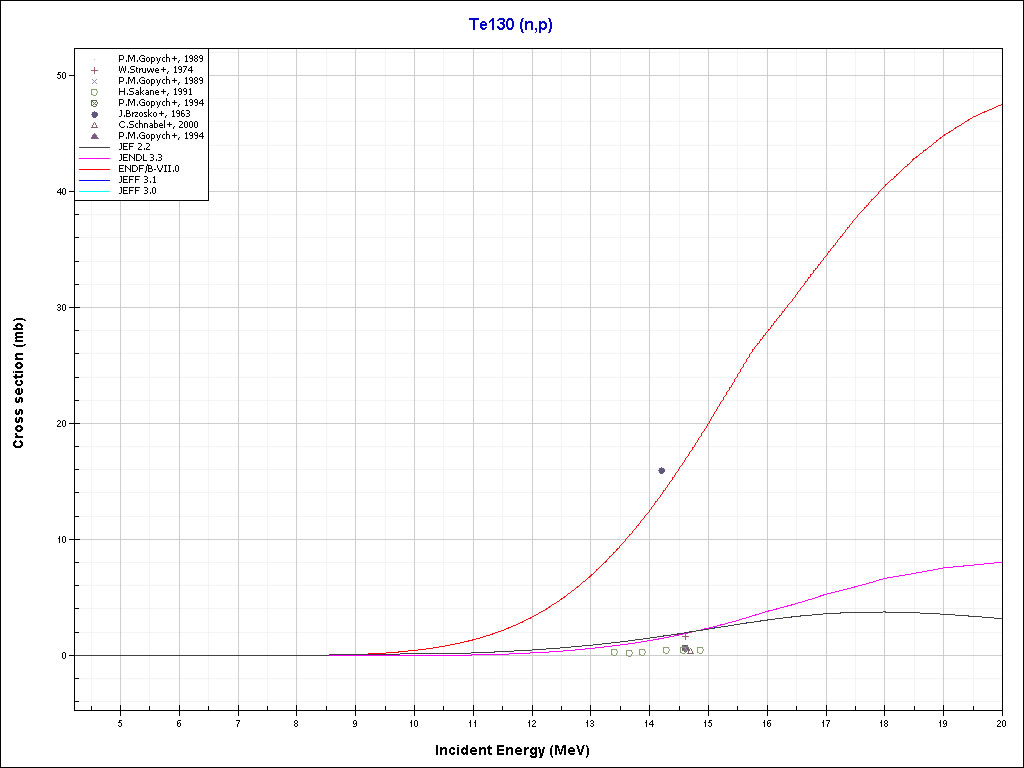
Task: Click the 20 tick label on the x-axis
Action: pyautogui.click(x=1001, y=723)
